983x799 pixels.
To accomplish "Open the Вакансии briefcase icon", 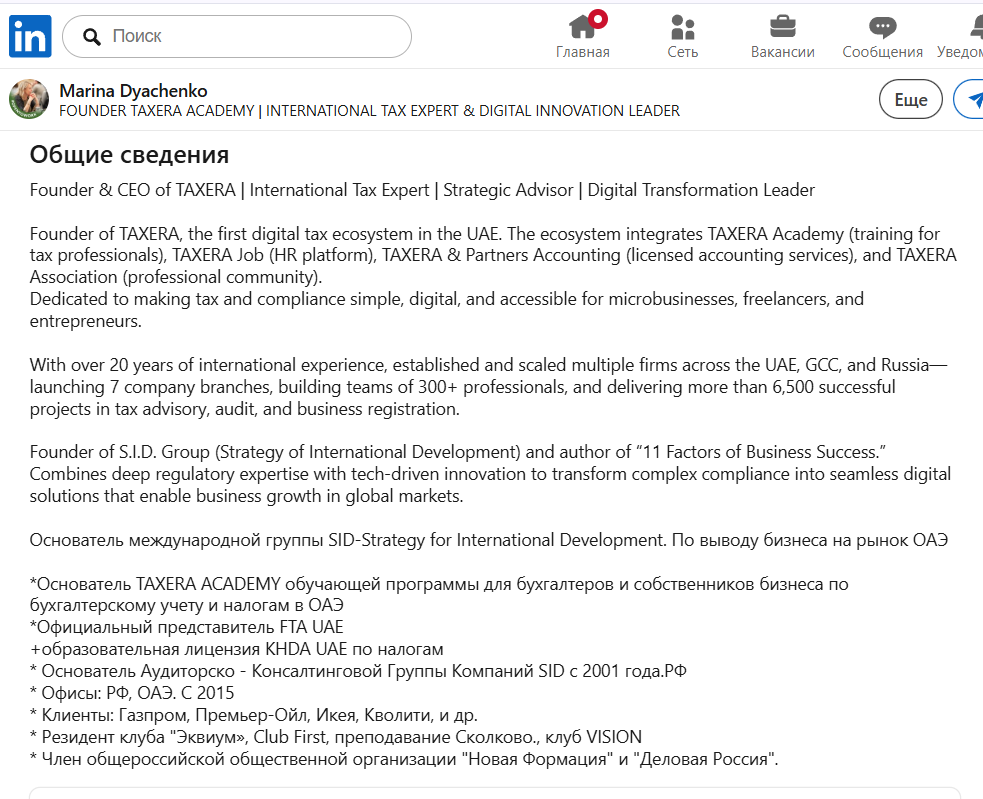I will point(782,27).
